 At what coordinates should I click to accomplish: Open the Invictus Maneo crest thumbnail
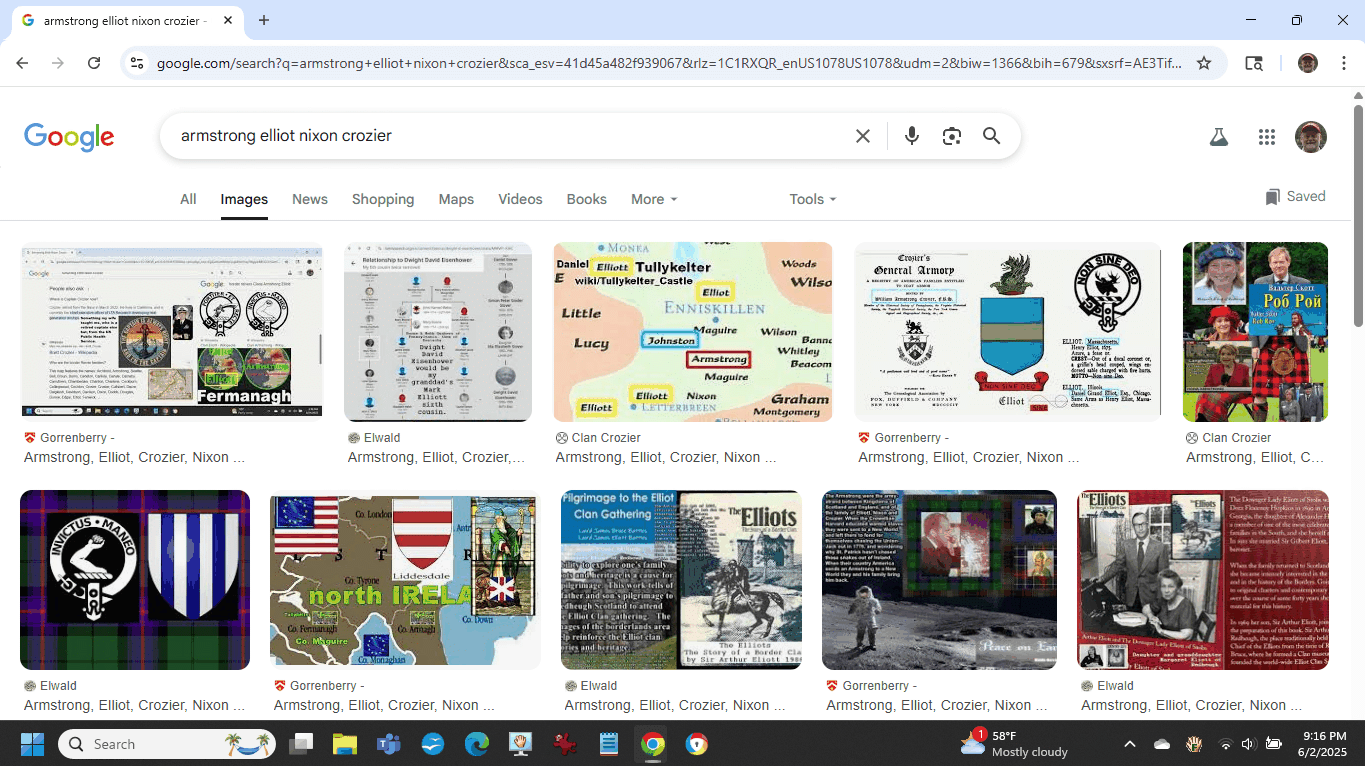[135, 580]
